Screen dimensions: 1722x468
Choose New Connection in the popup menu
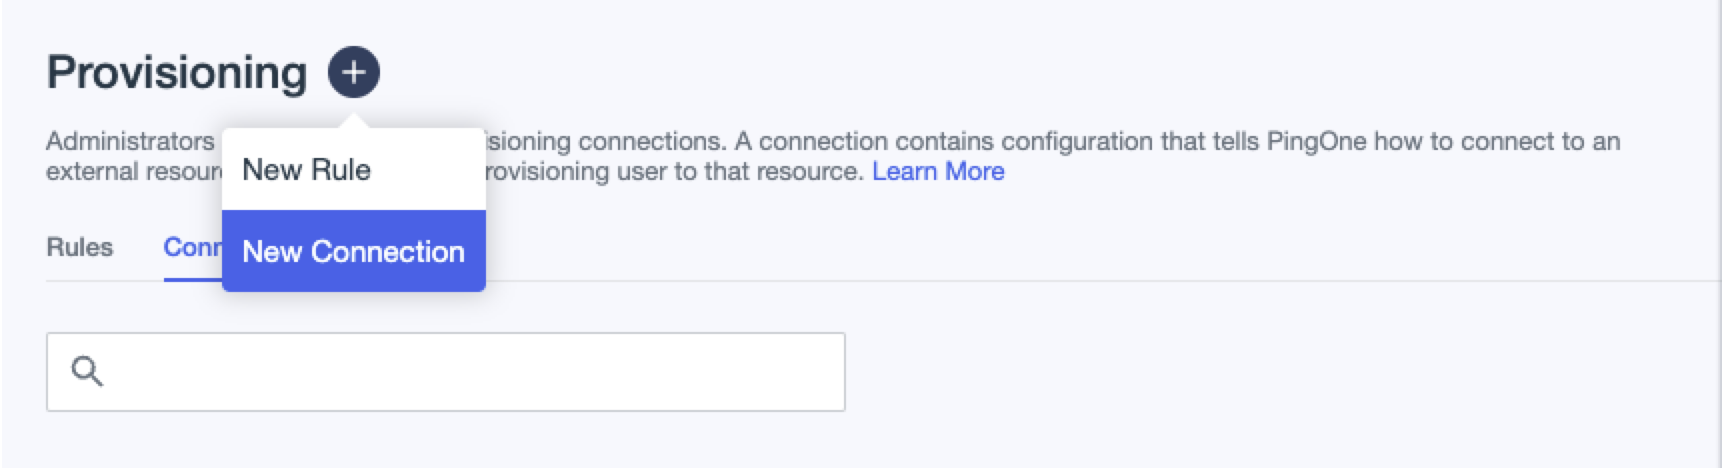[x=353, y=251]
